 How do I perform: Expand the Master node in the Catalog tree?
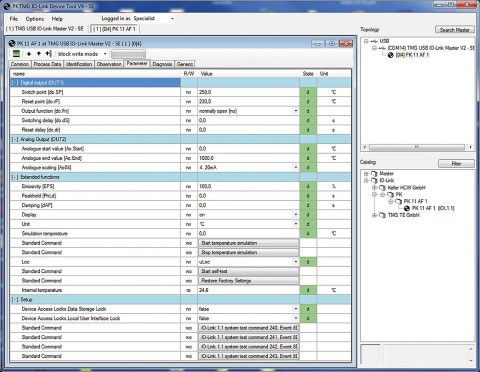coord(366,174)
